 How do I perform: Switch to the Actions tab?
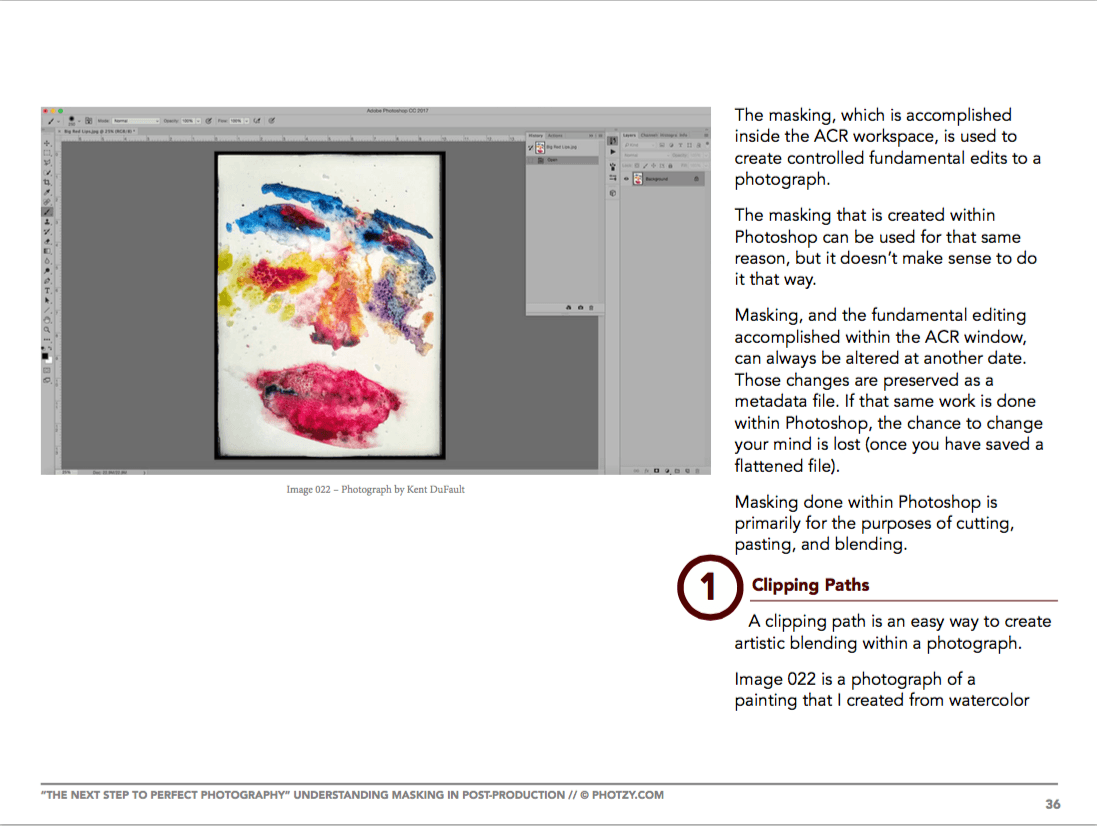555,136
